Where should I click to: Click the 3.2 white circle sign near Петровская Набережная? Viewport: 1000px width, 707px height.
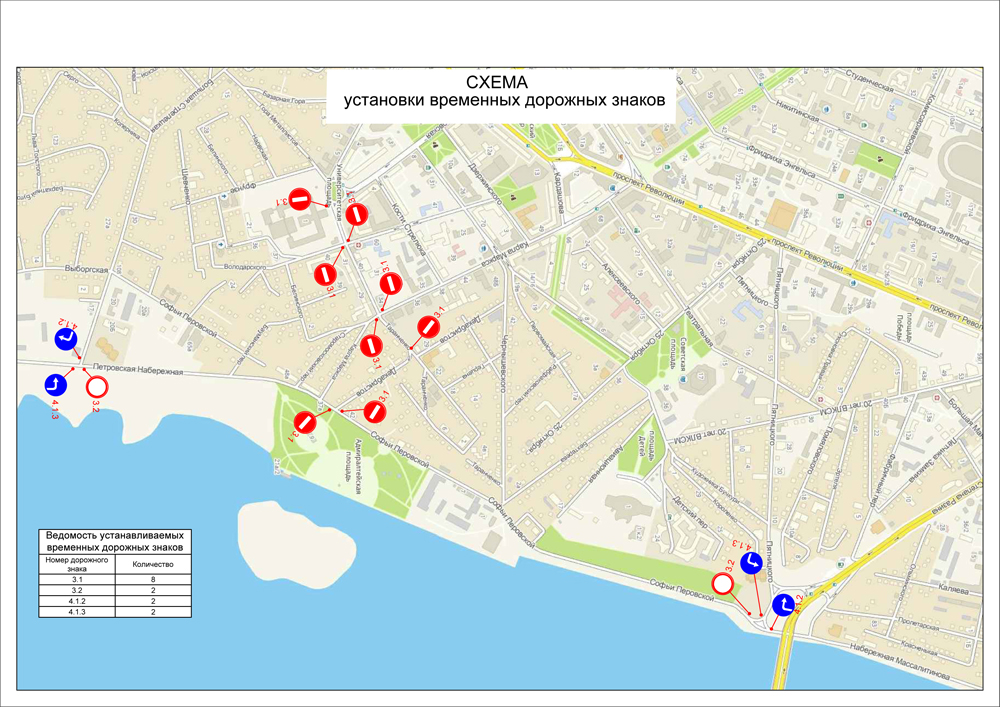(97, 386)
